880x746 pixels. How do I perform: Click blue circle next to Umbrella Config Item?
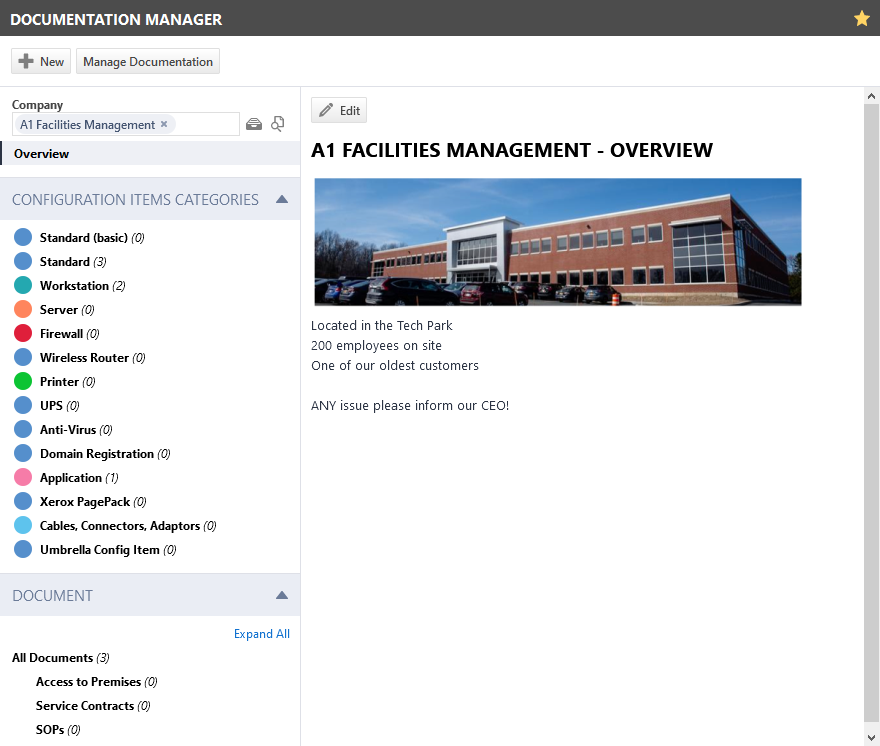tap(23, 550)
